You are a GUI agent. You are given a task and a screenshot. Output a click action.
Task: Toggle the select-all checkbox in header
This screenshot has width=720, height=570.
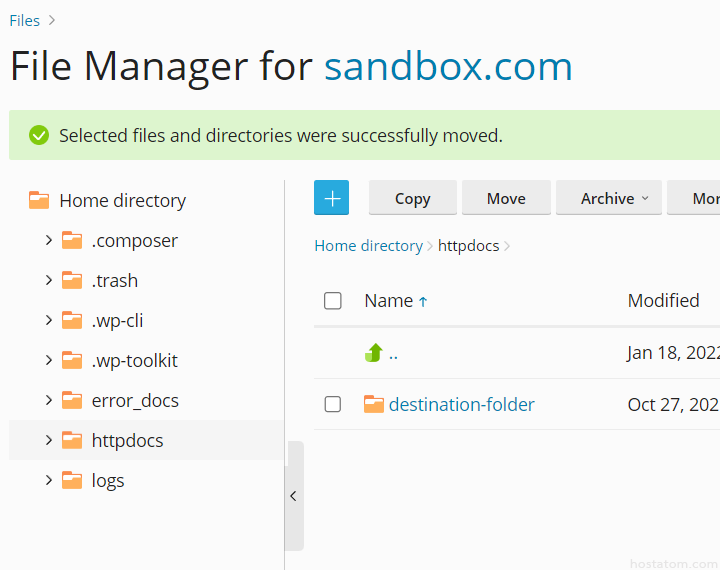[333, 301]
